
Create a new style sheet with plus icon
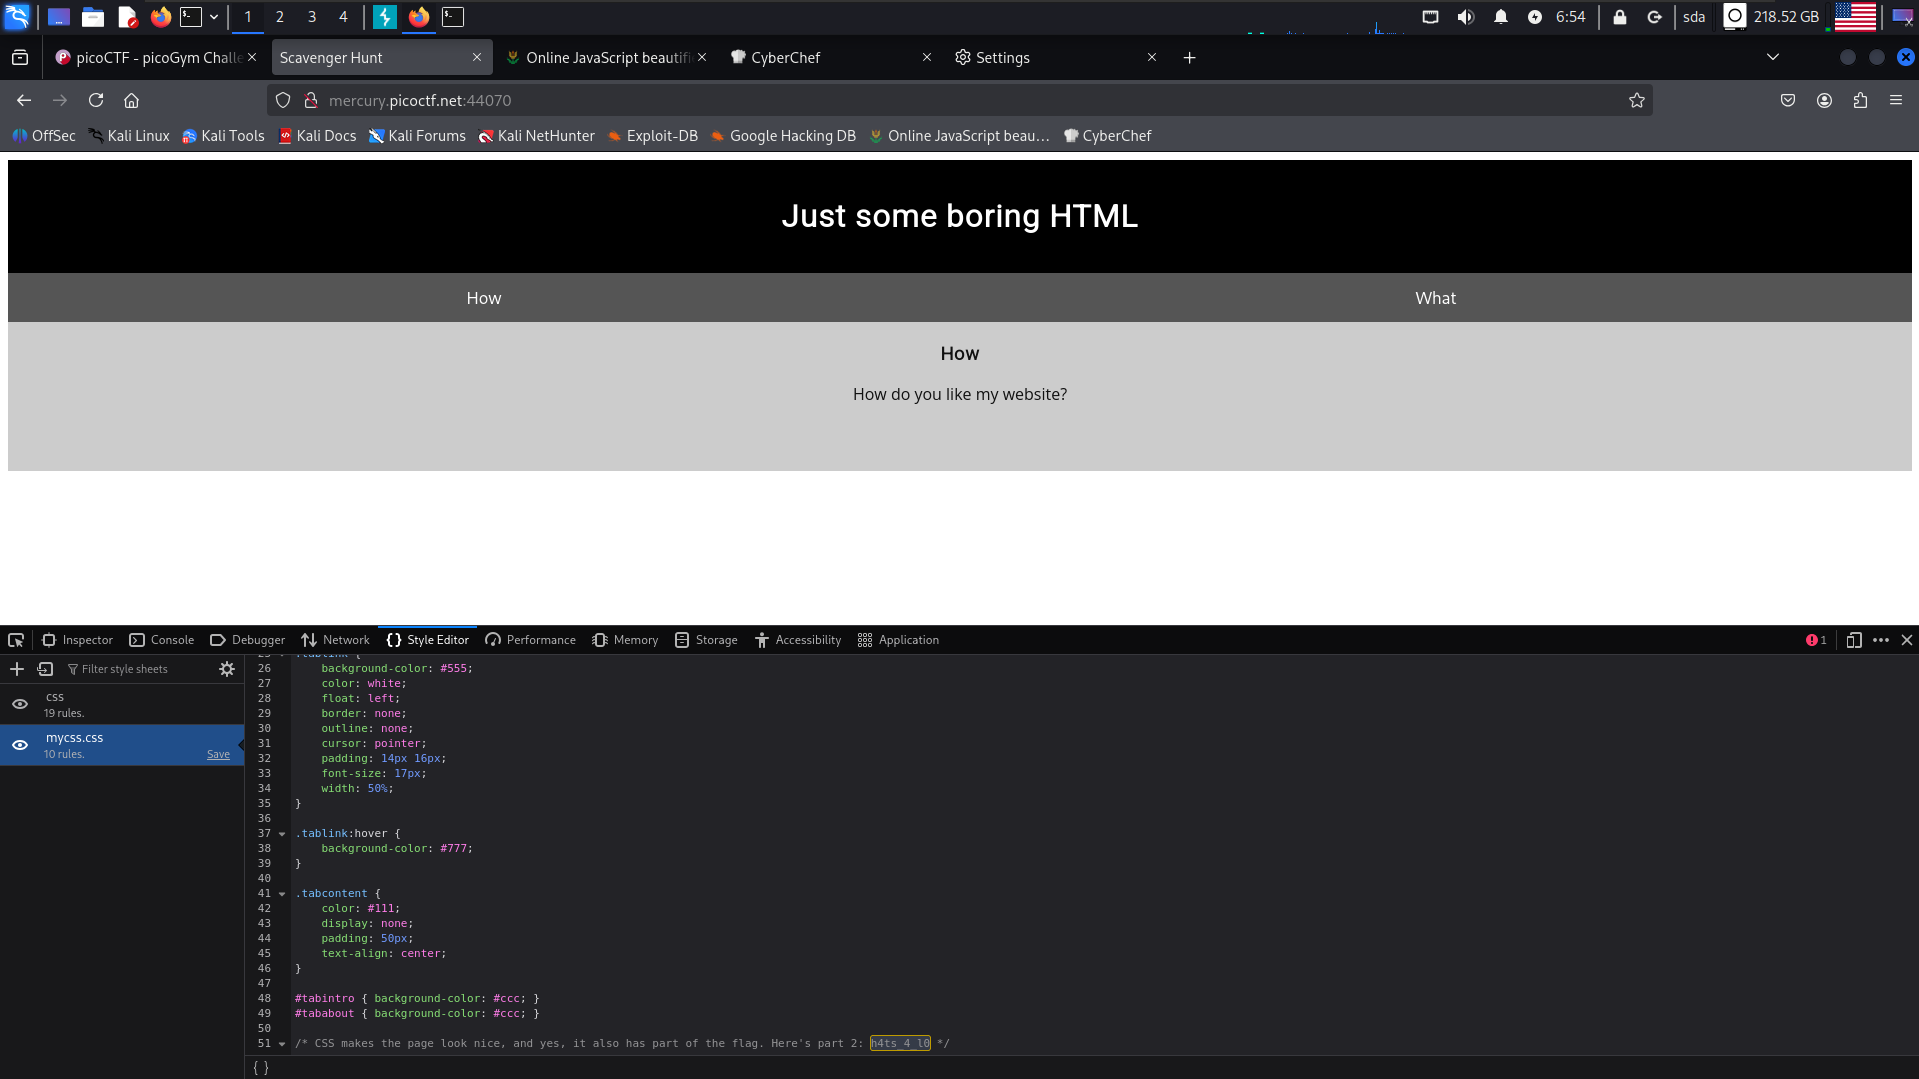click(x=17, y=669)
